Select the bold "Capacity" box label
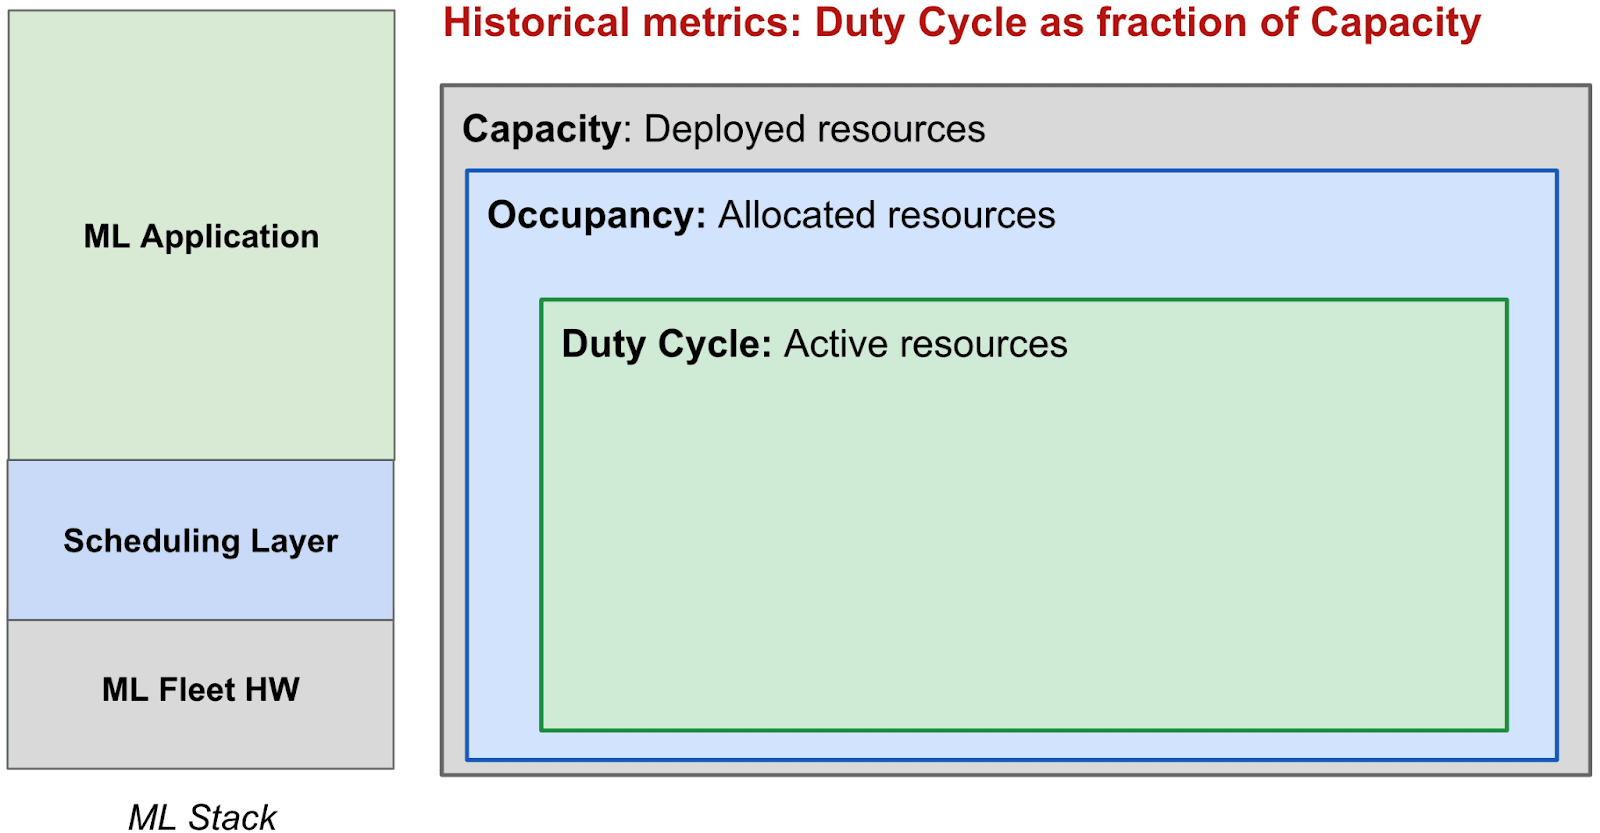The width and height of the screenshot is (1600, 833). [x=542, y=129]
